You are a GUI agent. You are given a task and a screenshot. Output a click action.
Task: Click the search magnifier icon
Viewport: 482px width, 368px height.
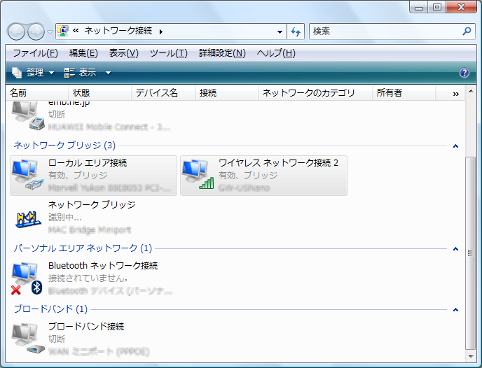point(467,31)
